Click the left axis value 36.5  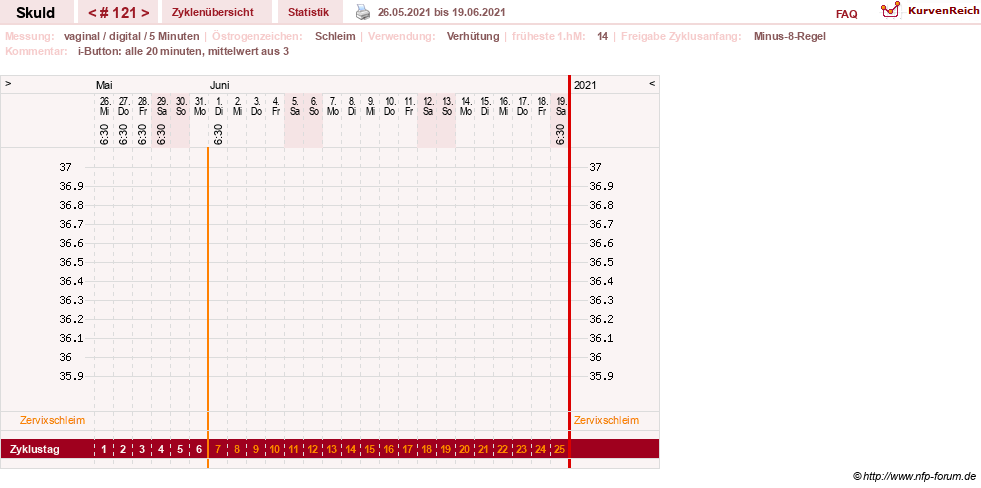point(71,262)
